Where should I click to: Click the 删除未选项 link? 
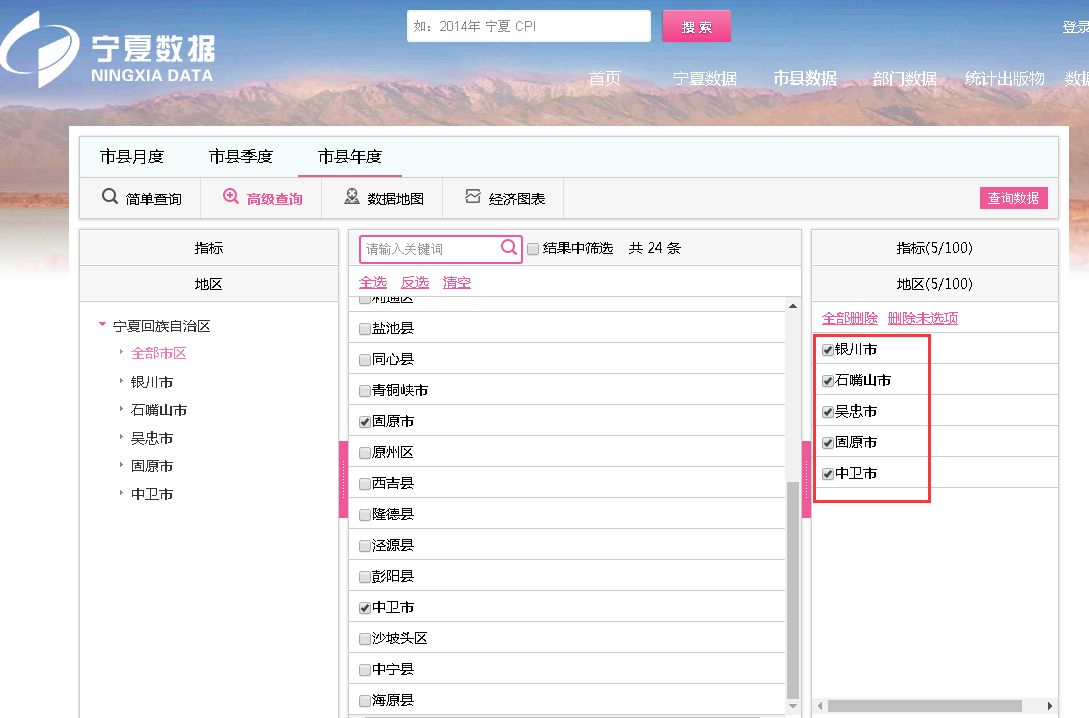click(922, 318)
